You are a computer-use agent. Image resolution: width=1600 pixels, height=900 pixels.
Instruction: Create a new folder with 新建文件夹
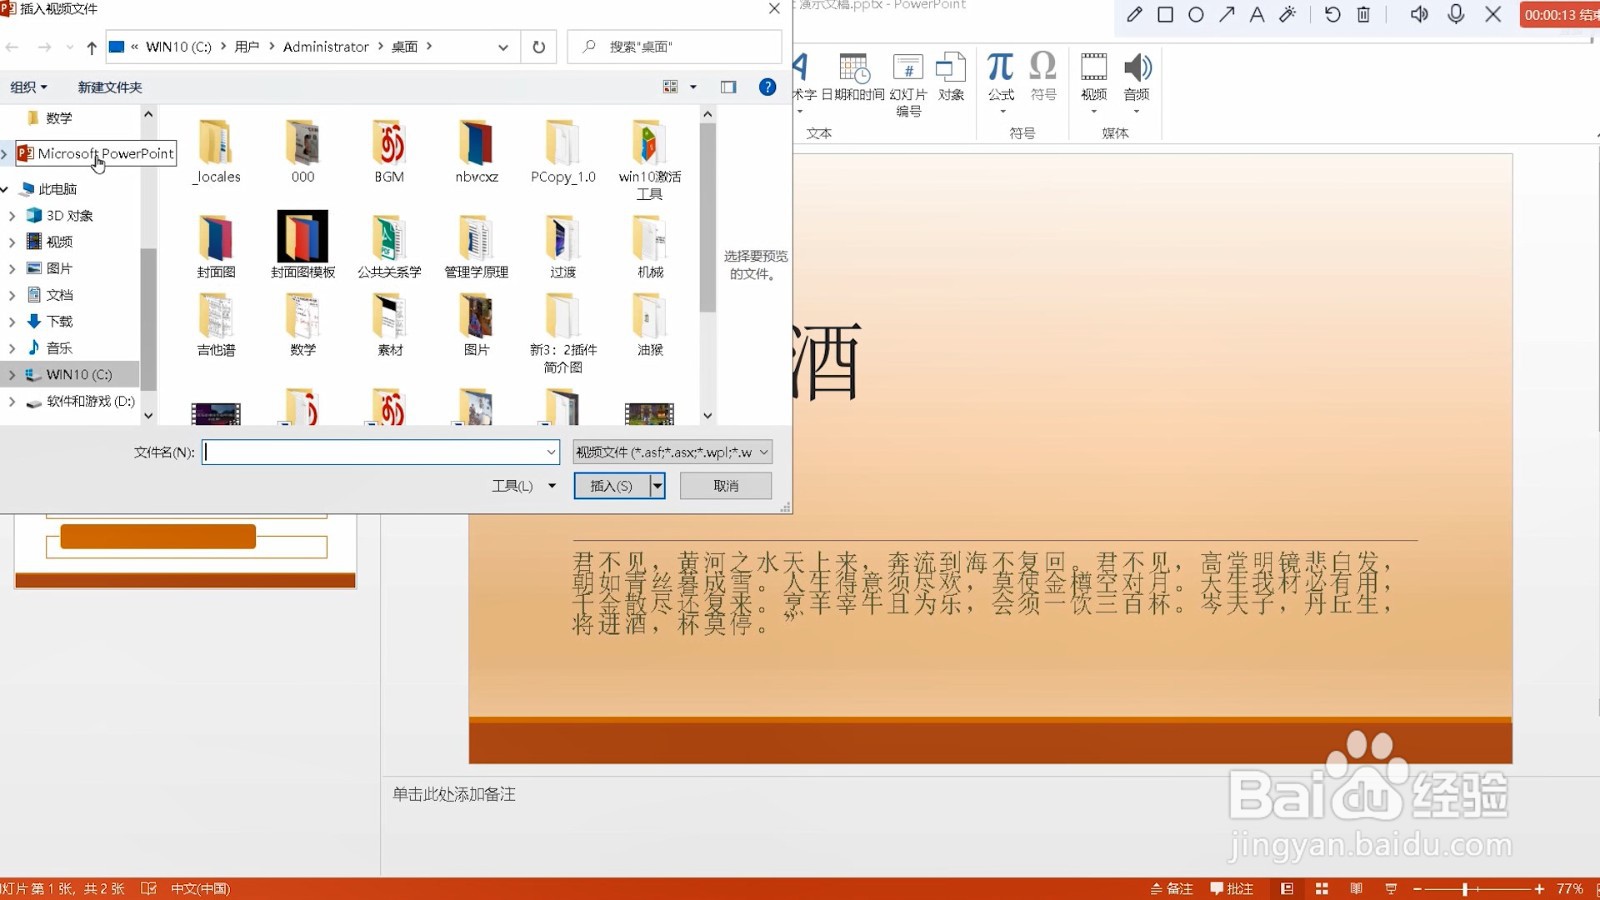pyautogui.click(x=110, y=87)
